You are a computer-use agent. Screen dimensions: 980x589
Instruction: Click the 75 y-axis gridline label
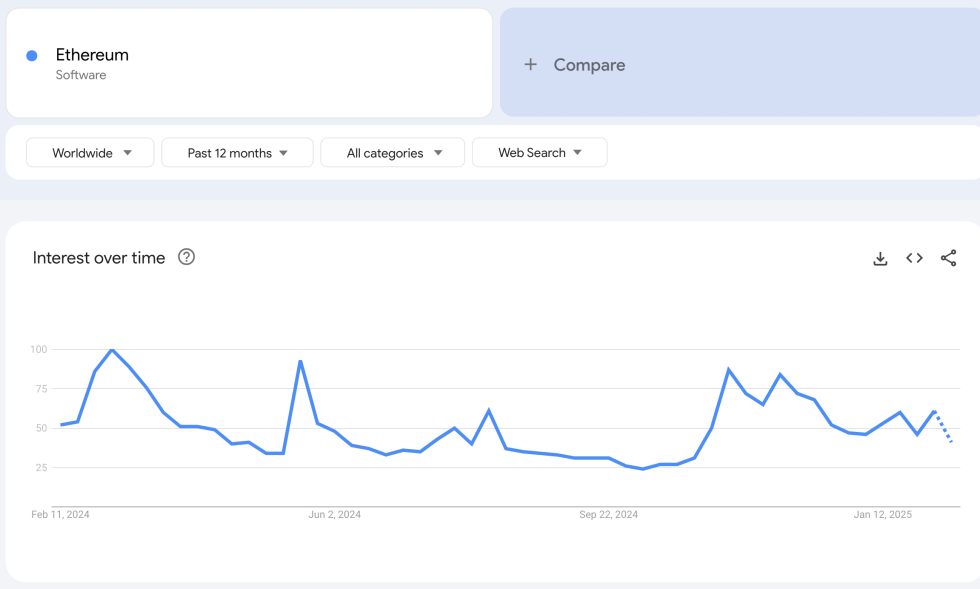[x=39, y=389]
